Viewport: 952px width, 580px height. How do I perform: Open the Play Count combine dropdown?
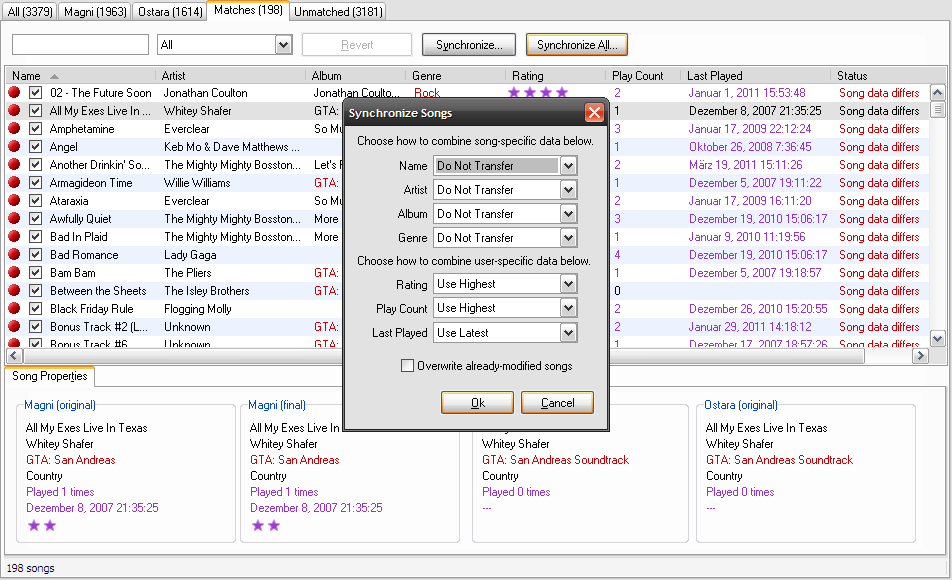click(x=568, y=308)
